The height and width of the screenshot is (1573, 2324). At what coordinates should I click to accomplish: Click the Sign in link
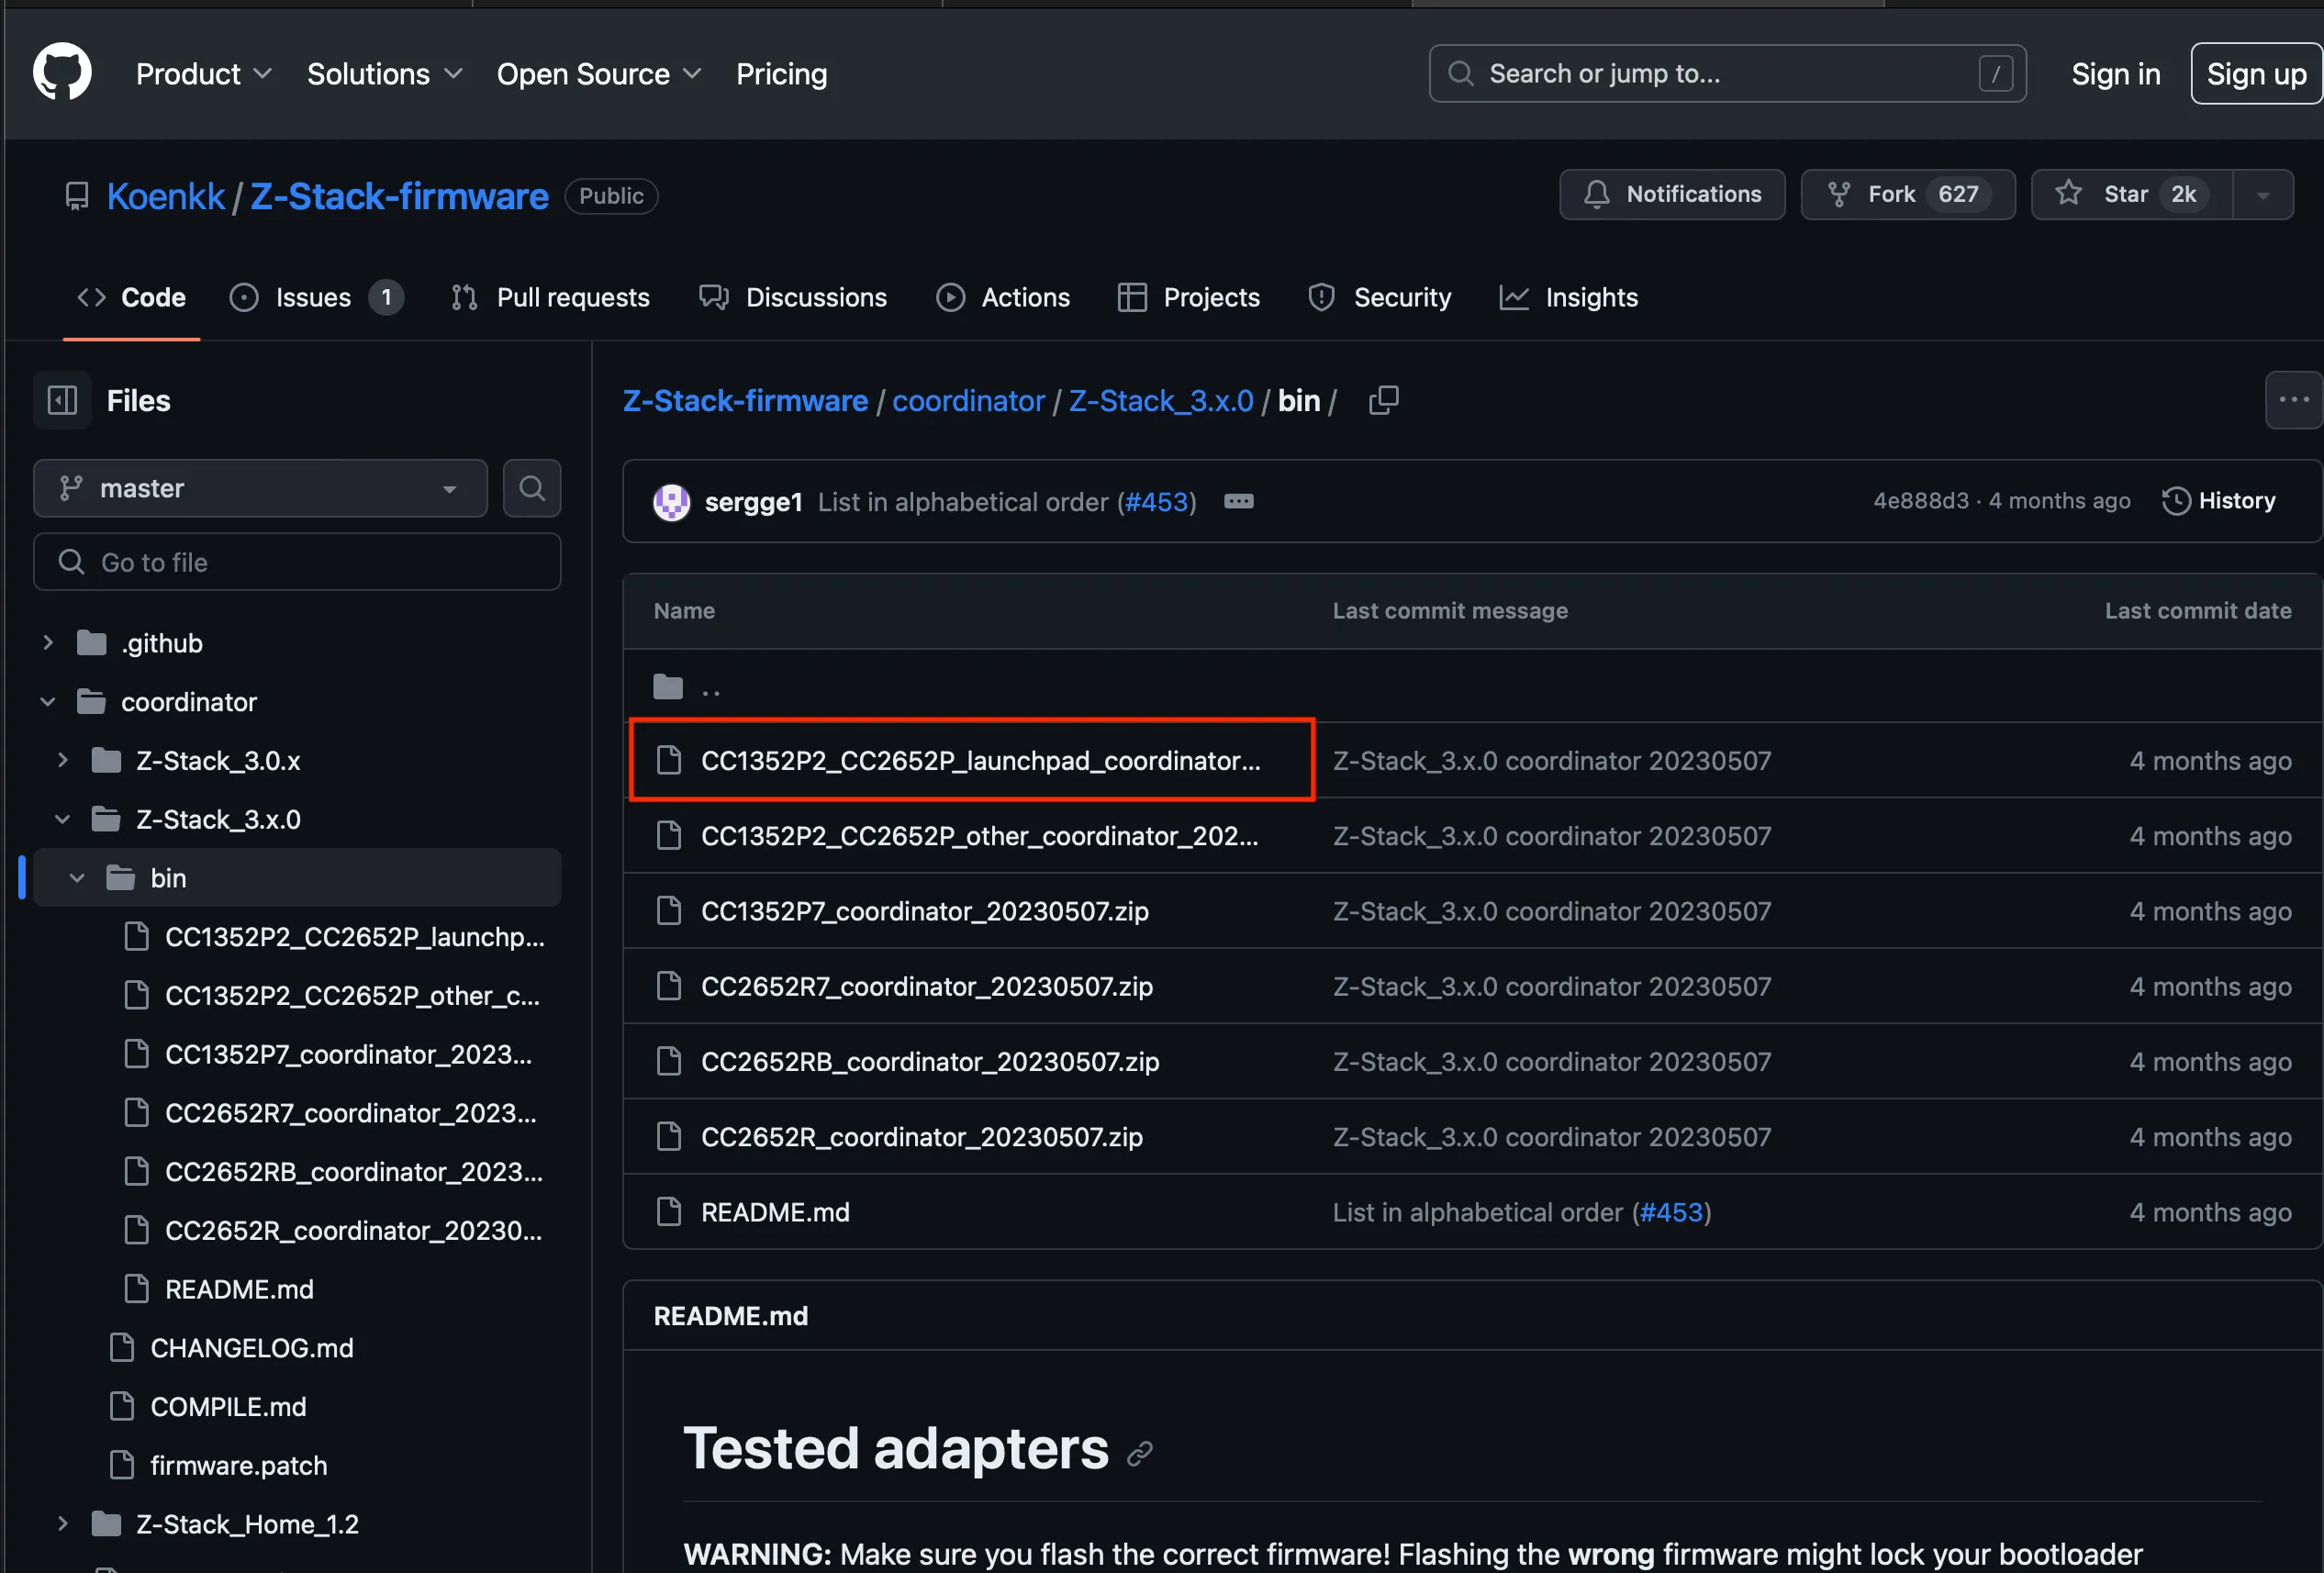(x=2116, y=74)
